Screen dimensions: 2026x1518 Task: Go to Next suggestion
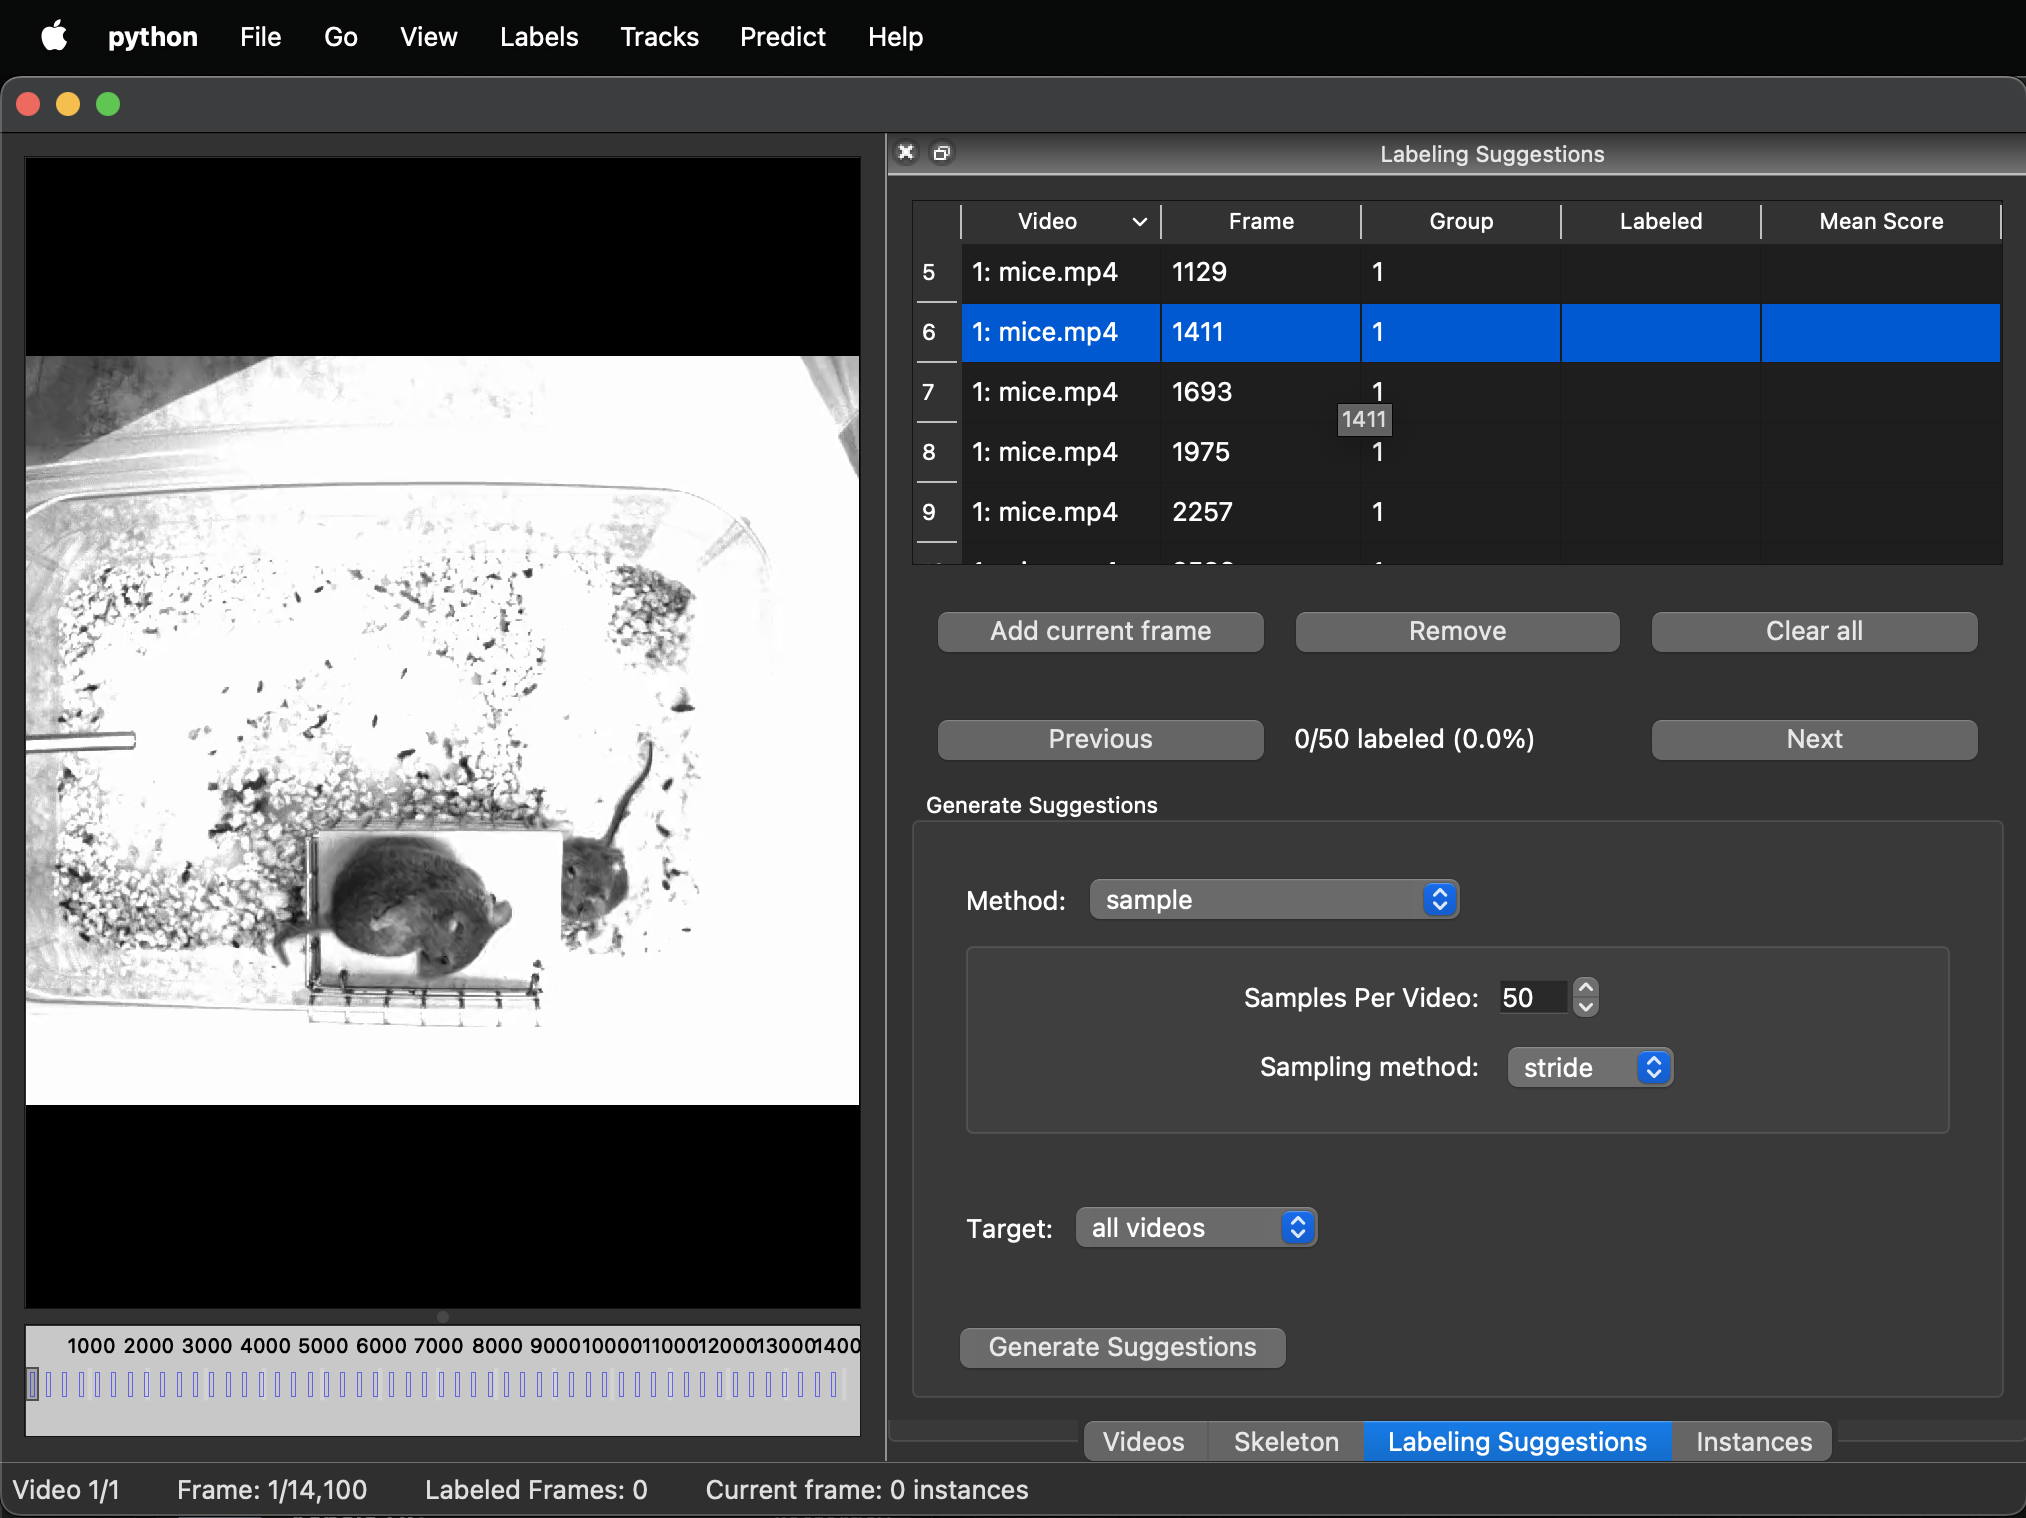point(1814,739)
